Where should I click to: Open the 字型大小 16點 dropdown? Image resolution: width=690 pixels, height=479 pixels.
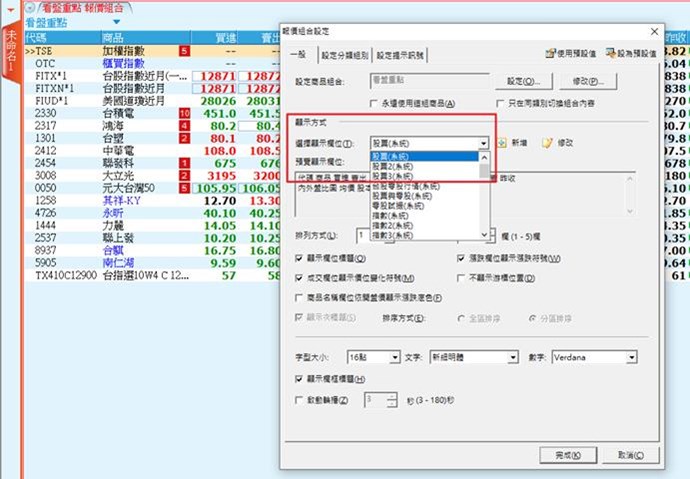coord(395,357)
